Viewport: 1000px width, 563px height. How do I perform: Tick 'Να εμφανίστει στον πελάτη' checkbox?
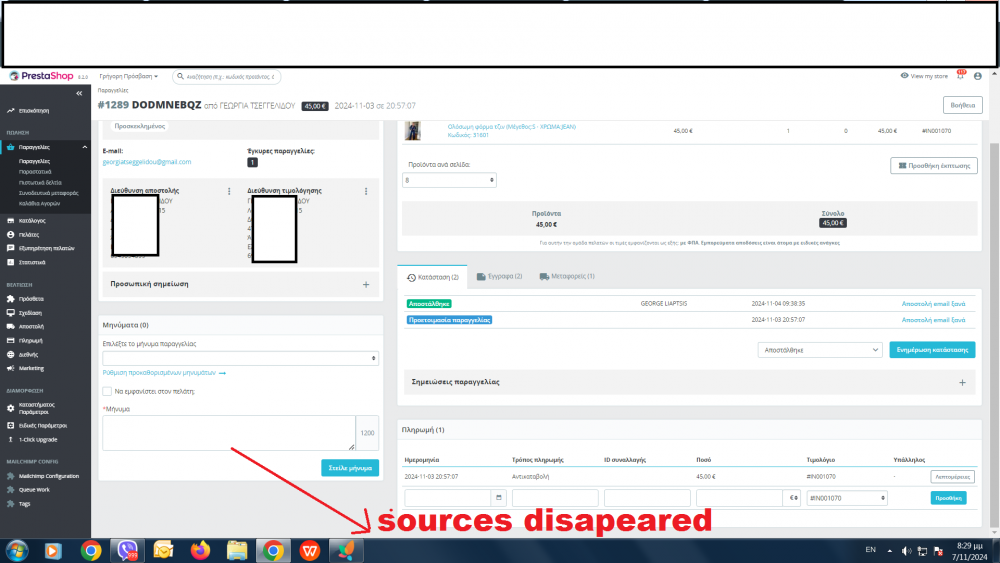coord(107,391)
